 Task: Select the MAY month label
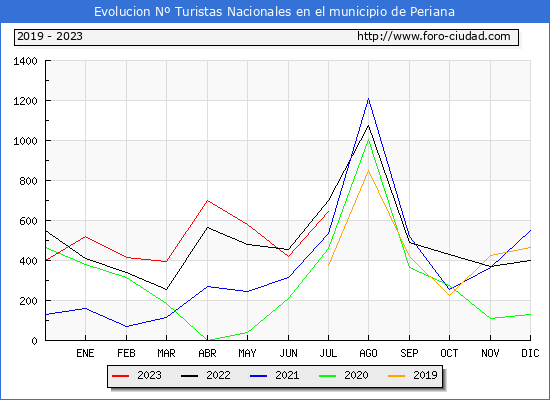pyautogui.click(x=247, y=353)
